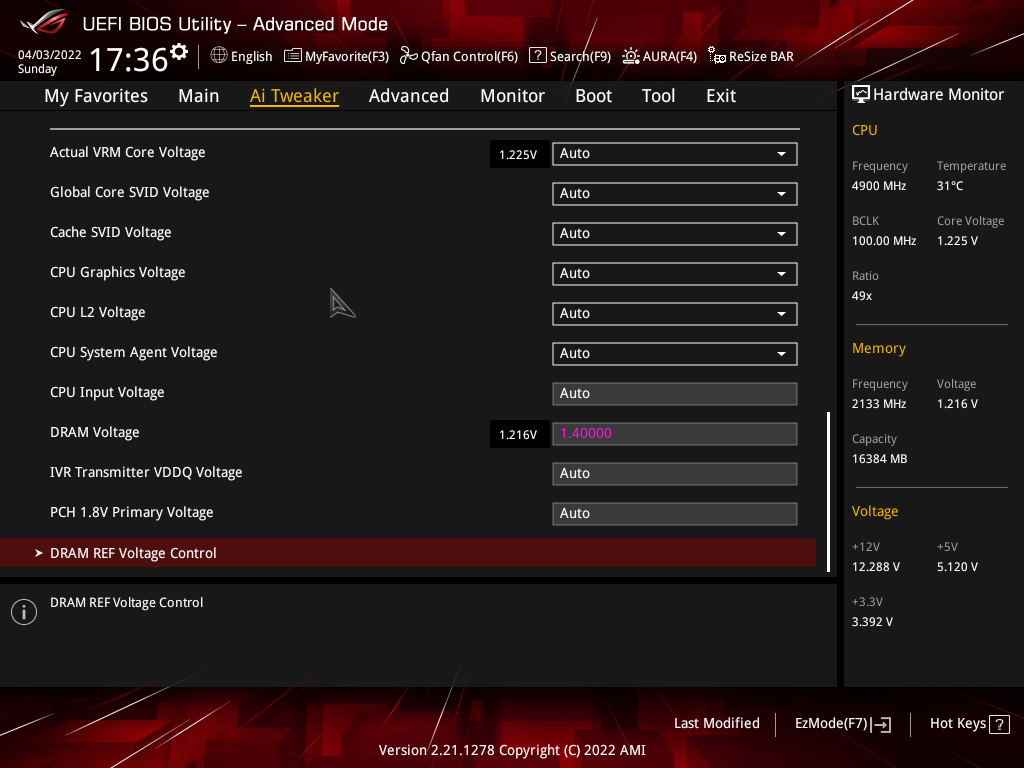Change language via English label

click(251, 57)
